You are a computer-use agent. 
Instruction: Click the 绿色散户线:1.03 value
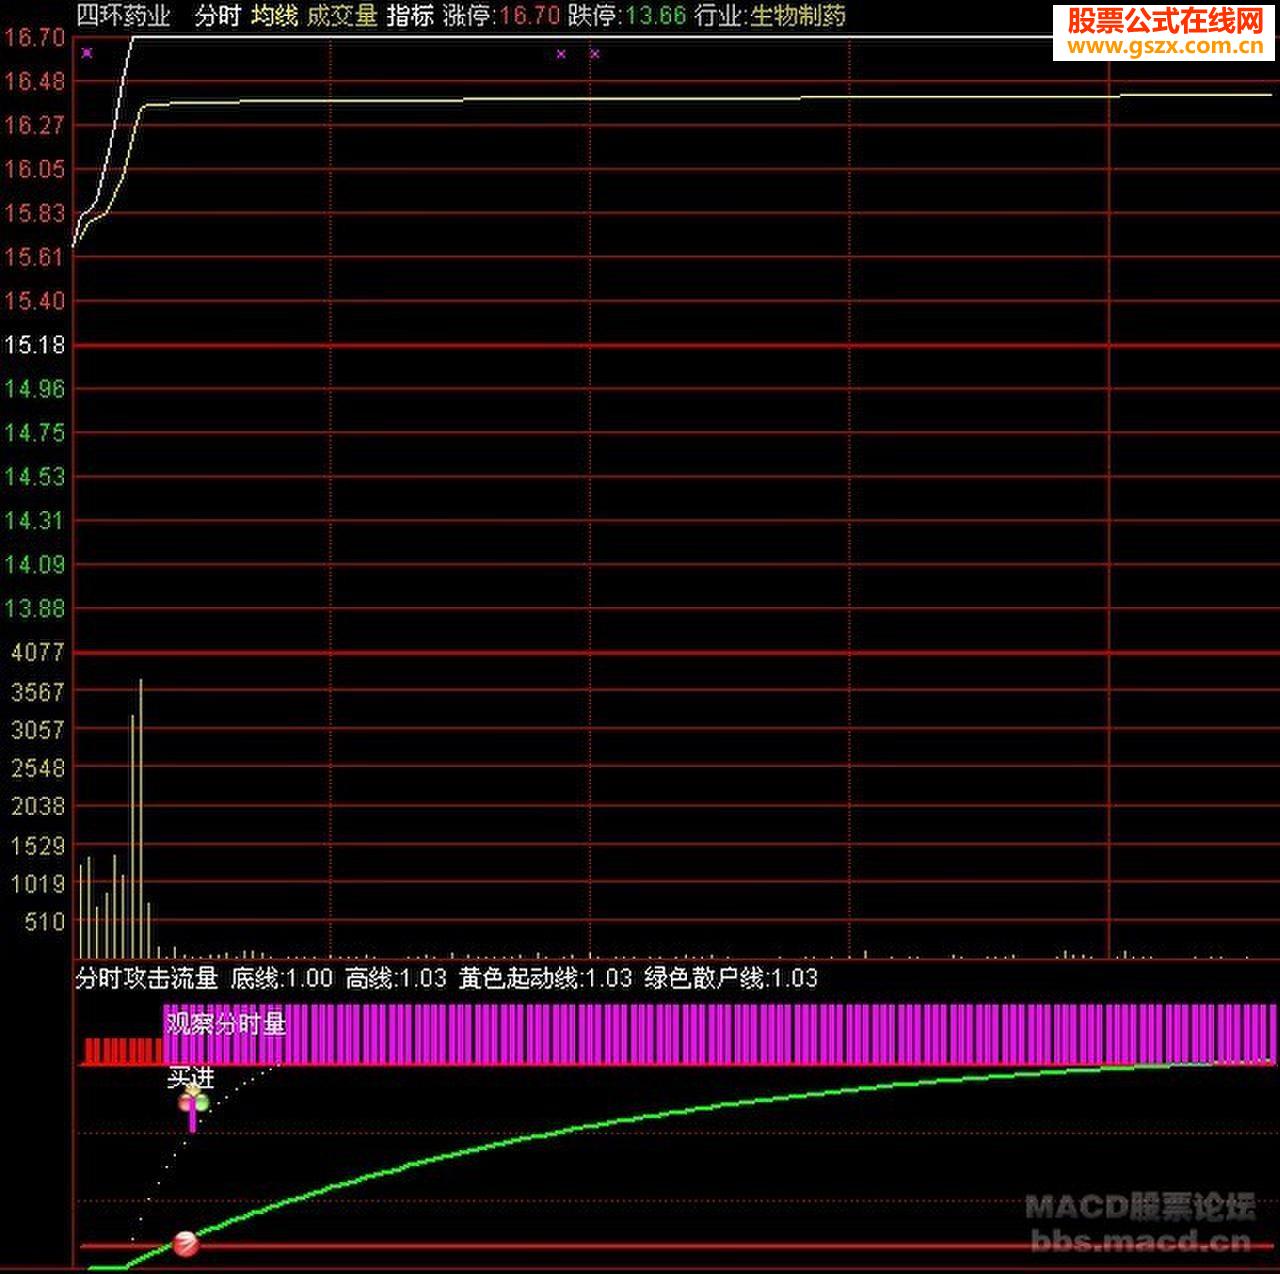click(731, 978)
